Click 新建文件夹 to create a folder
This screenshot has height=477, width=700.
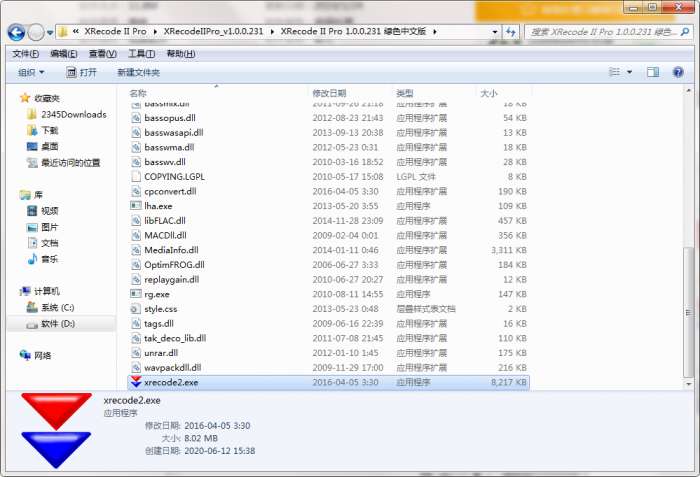pyautogui.click(x=138, y=72)
